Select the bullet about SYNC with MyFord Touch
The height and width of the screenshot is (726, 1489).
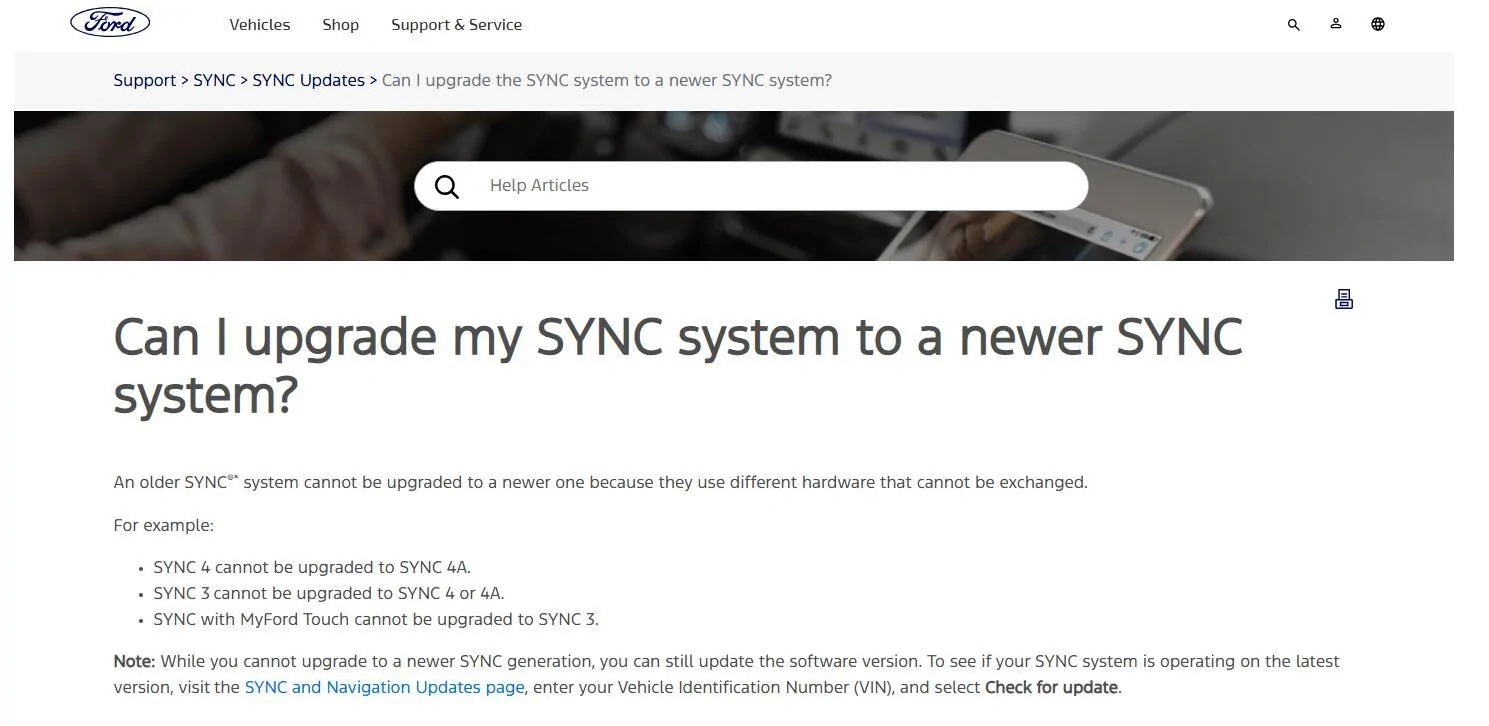(376, 619)
